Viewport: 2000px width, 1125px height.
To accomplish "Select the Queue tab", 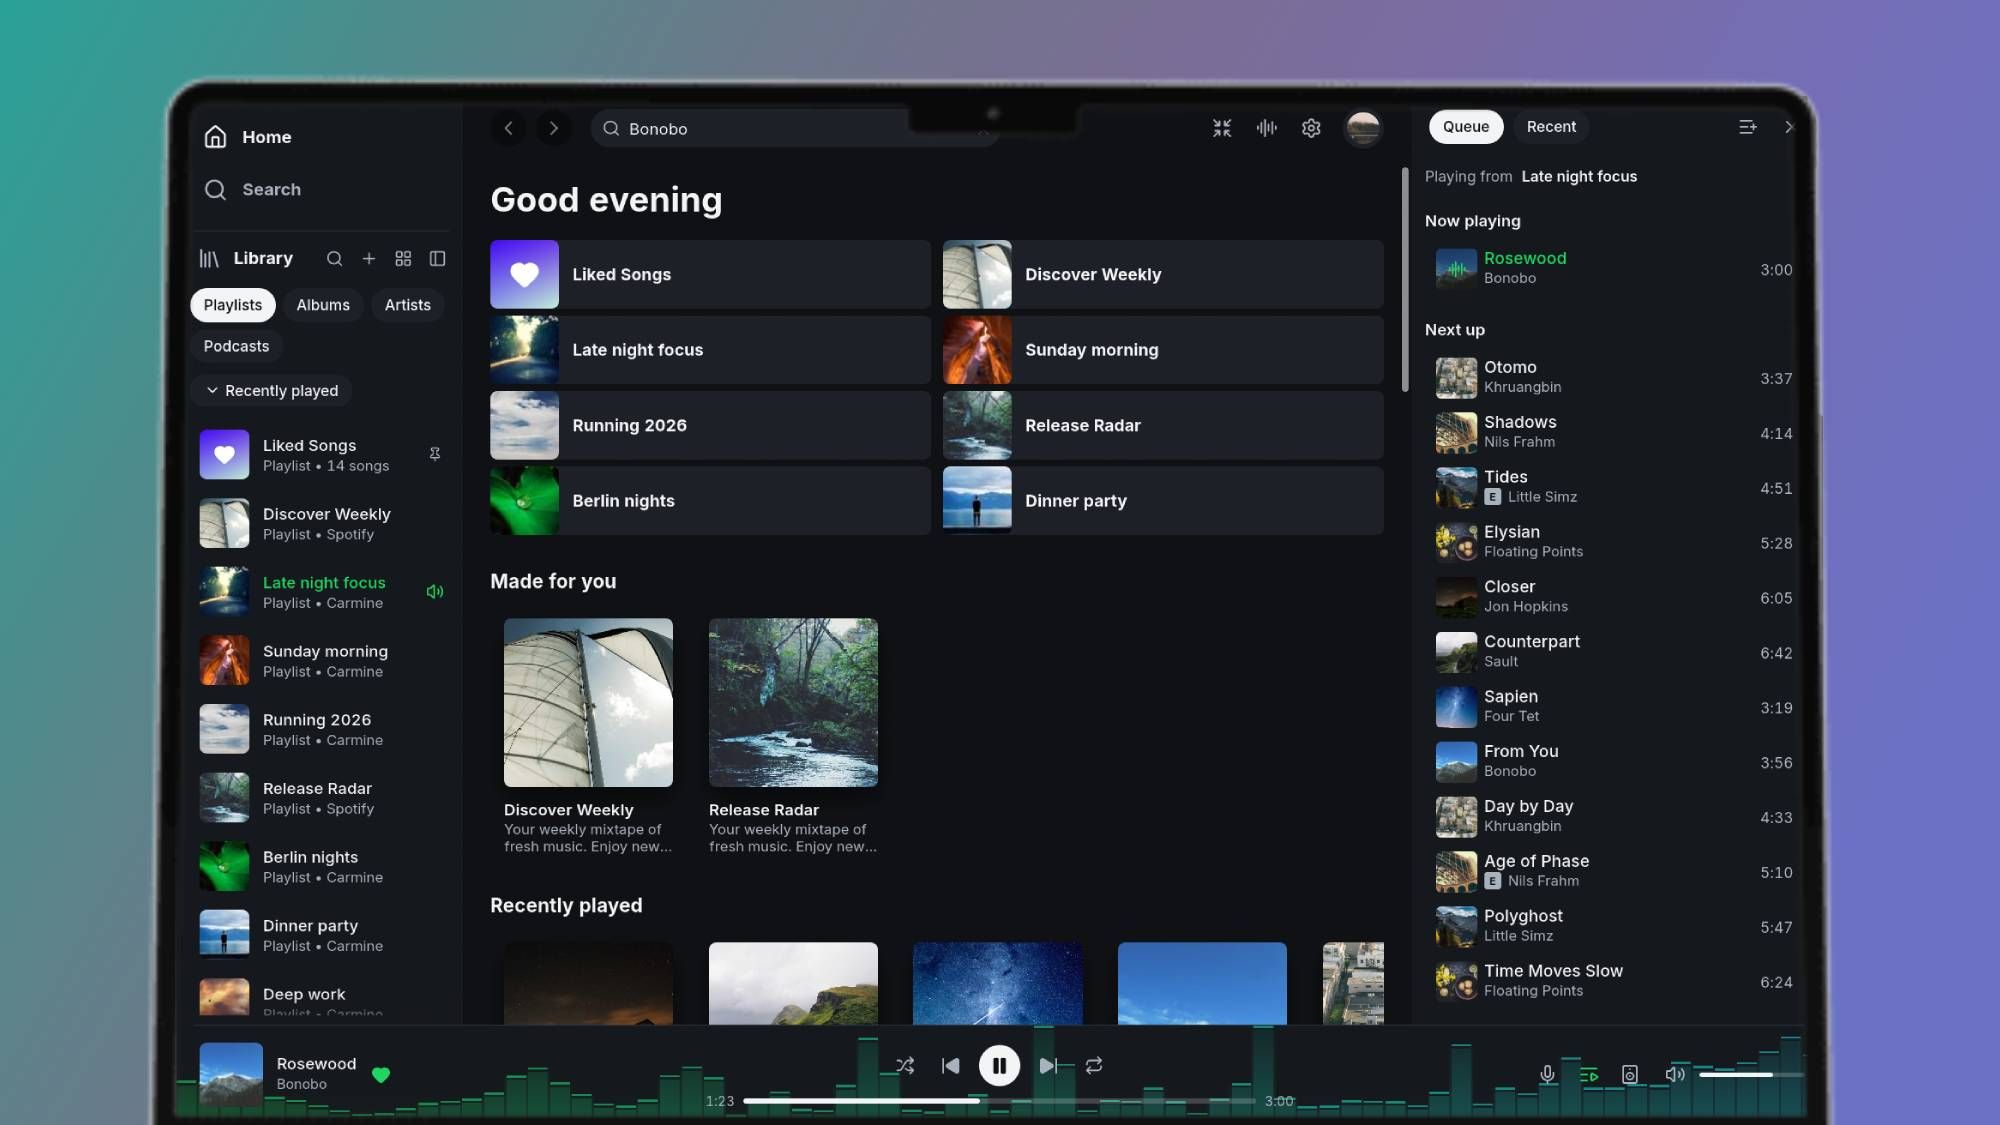I will tap(1466, 127).
